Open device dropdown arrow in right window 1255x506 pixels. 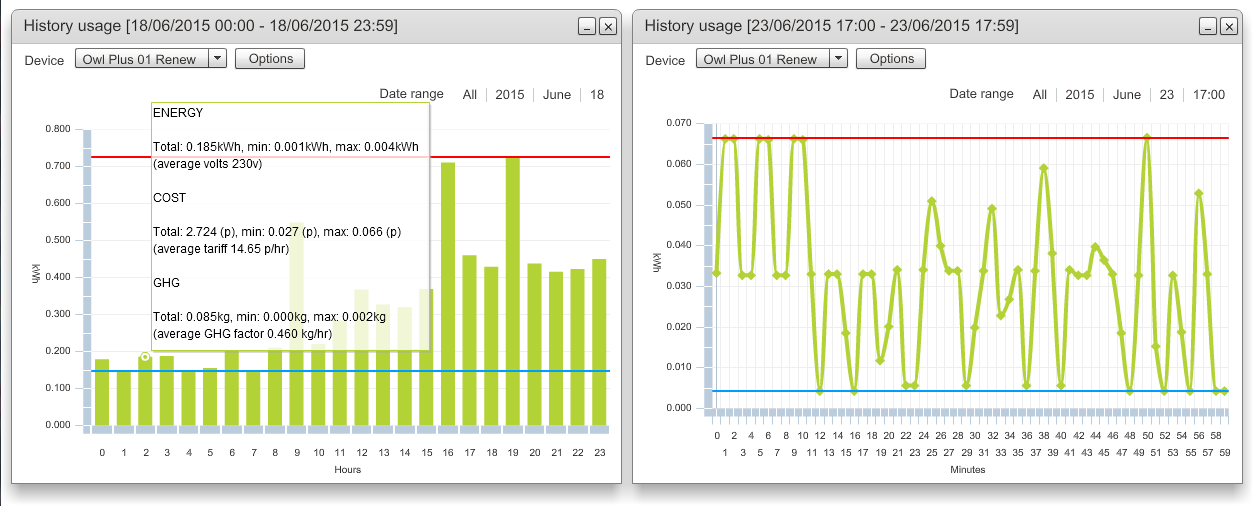pyautogui.click(x=838, y=59)
